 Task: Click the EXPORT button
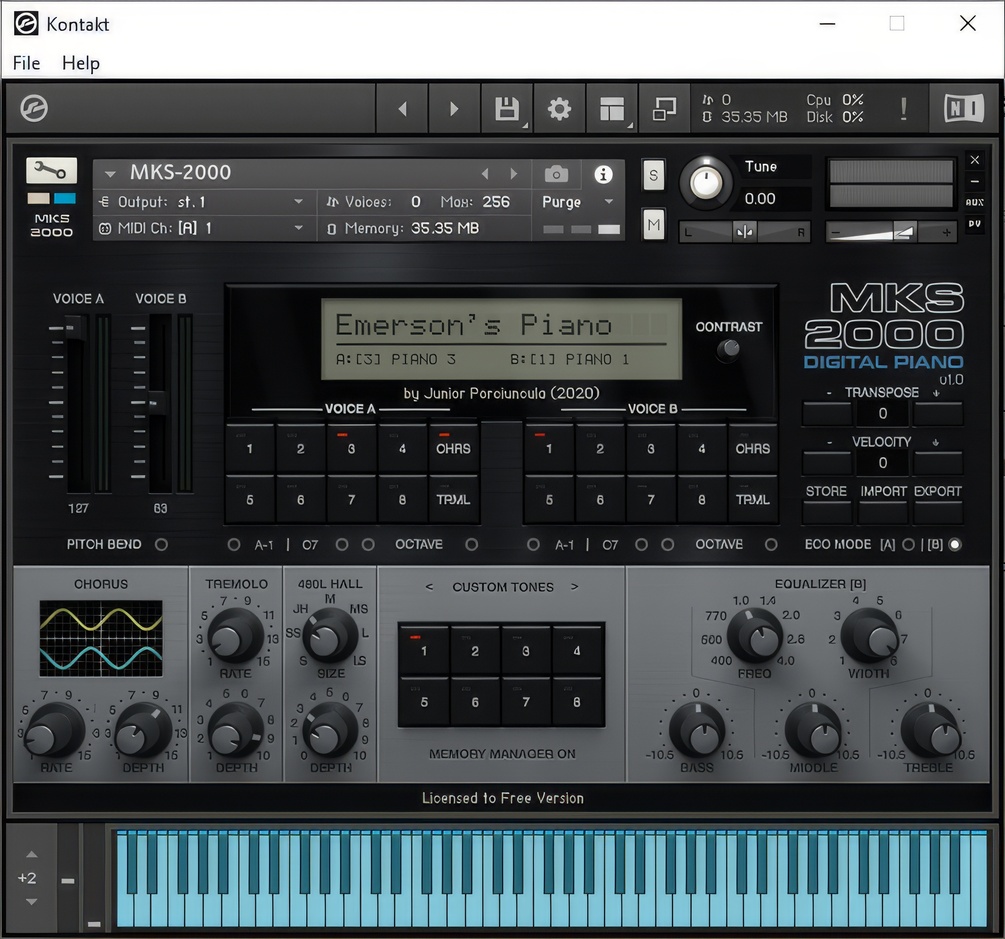pyautogui.click(x=938, y=512)
